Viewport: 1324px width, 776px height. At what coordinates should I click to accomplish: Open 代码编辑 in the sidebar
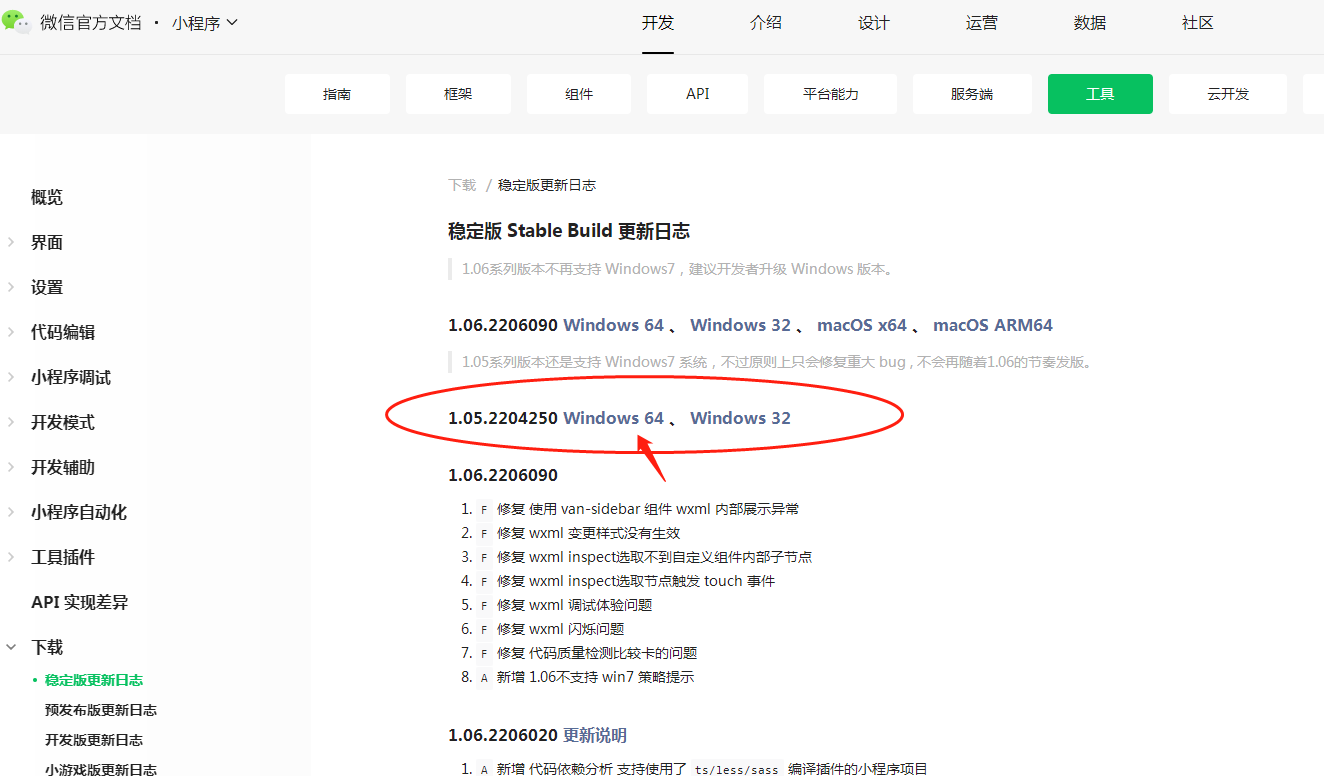click(x=63, y=332)
